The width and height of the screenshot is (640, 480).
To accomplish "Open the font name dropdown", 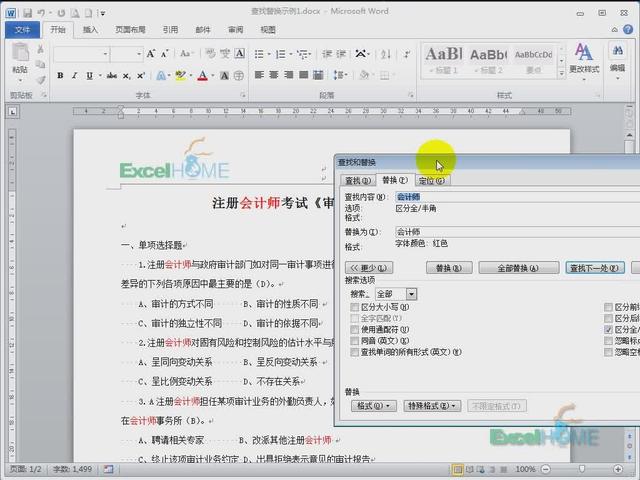I will click(x=105, y=54).
